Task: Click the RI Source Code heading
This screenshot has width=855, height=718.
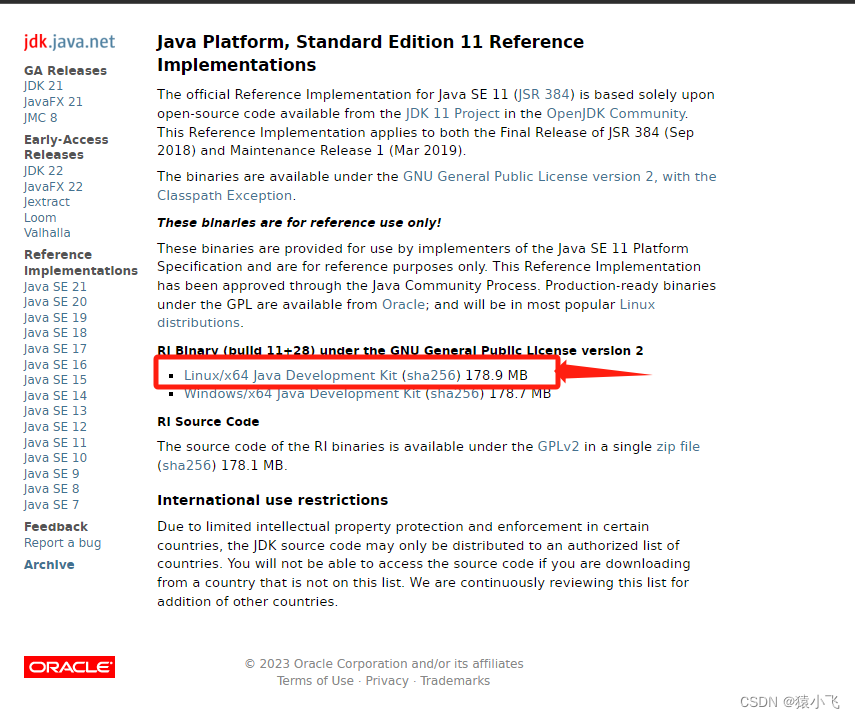Action: coord(208,421)
